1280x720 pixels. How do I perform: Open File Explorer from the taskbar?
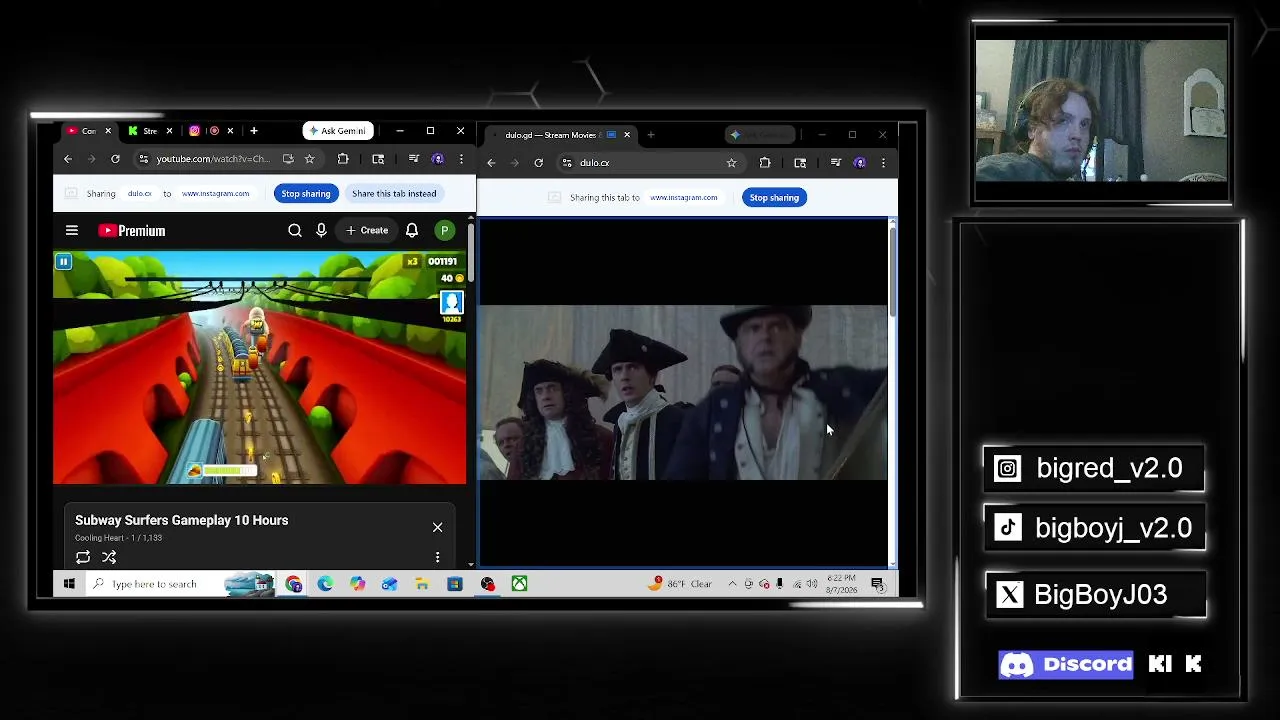pyautogui.click(x=422, y=584)
